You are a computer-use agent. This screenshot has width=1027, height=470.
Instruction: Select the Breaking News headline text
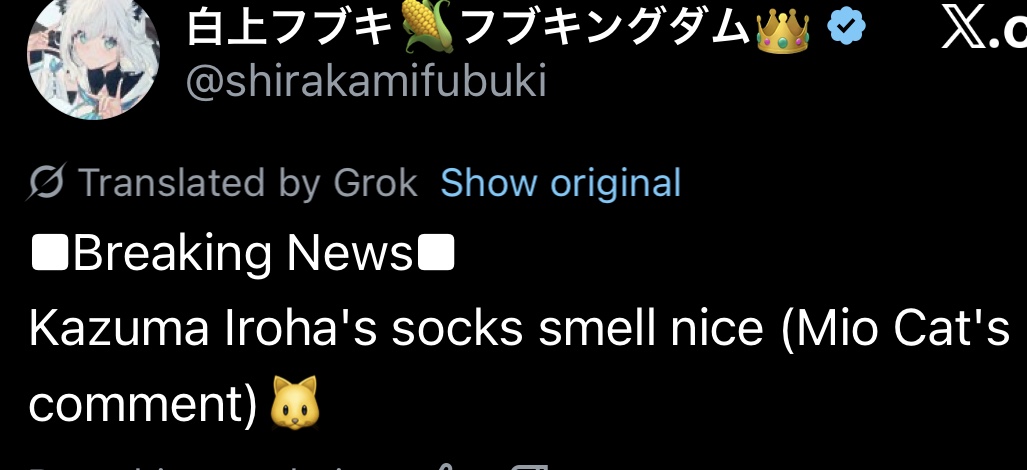click(x=242, y=254)
